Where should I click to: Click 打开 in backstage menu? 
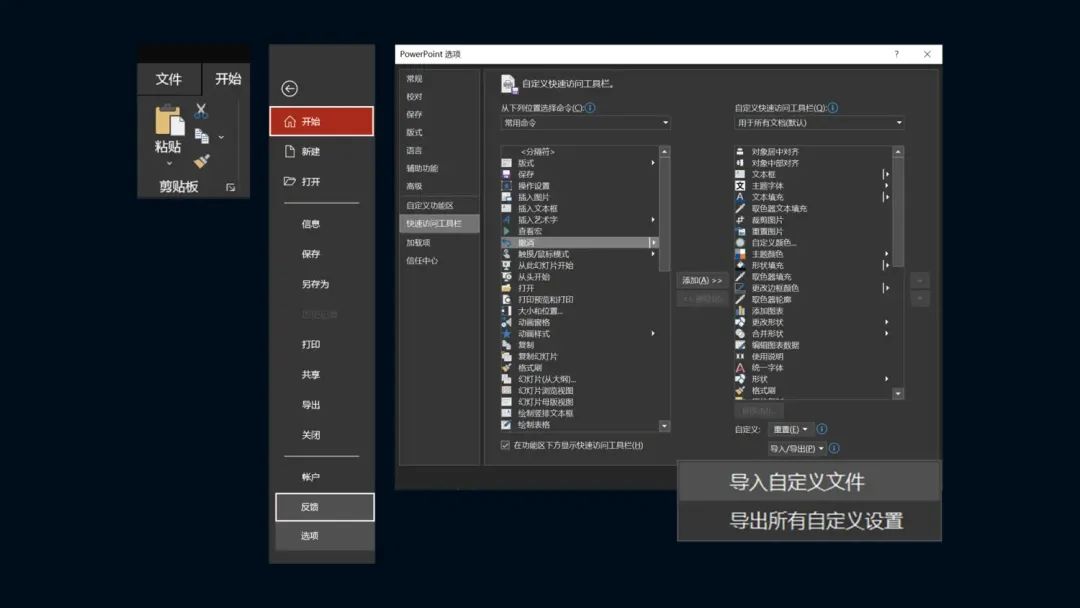(322, 182)
